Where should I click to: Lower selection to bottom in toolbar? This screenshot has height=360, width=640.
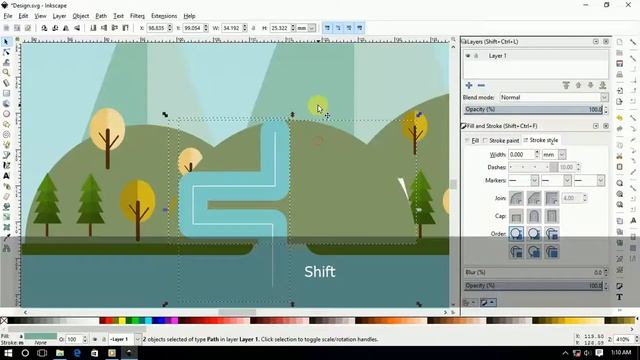click(x=93, y=28)
